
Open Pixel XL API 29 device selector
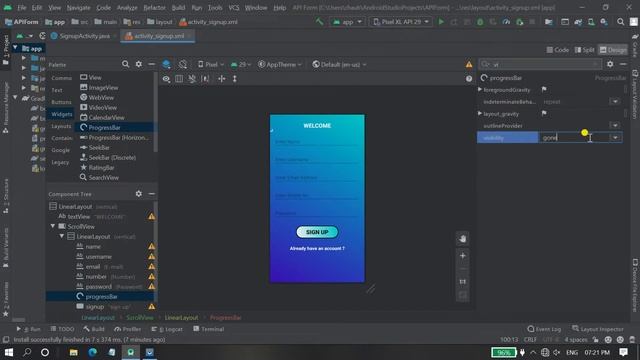[x=400, y=22]
